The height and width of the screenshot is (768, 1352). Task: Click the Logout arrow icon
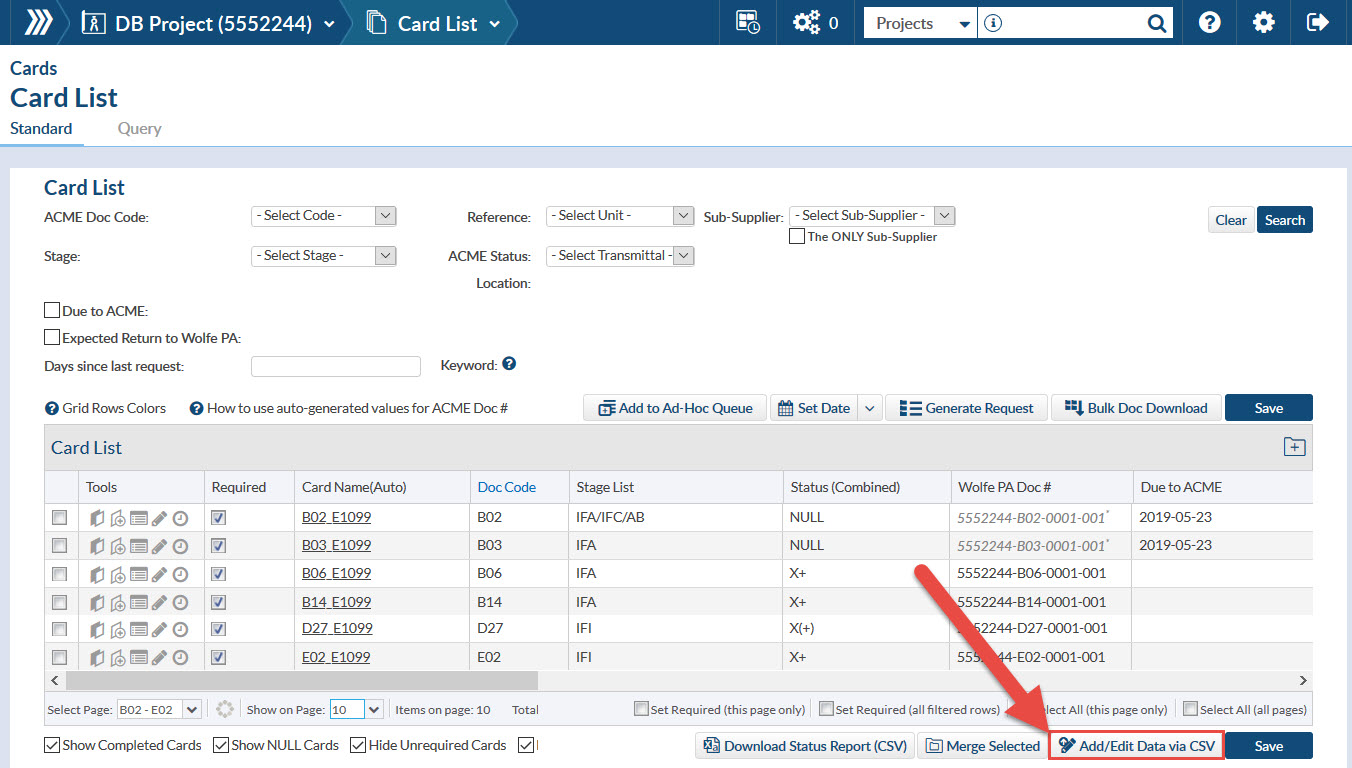coord(1318,22)
